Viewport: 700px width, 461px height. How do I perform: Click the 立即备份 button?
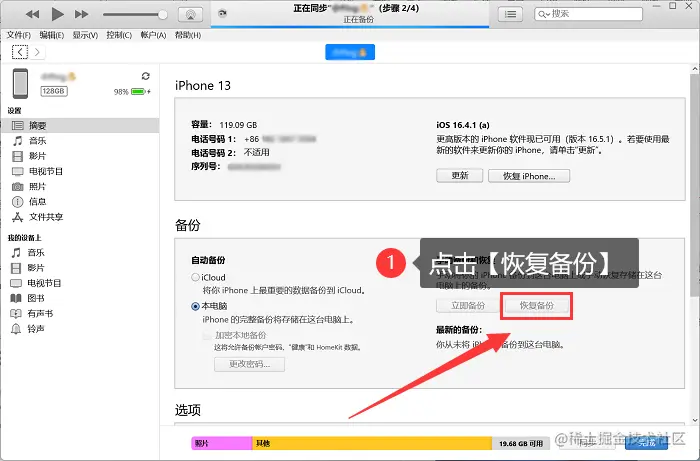click(467, 306)
